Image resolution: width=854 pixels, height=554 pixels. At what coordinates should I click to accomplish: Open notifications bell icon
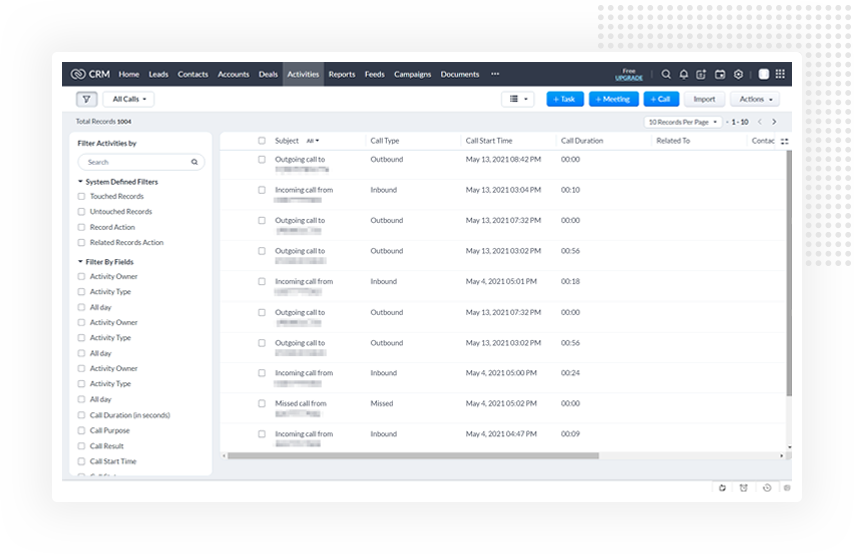684,74
